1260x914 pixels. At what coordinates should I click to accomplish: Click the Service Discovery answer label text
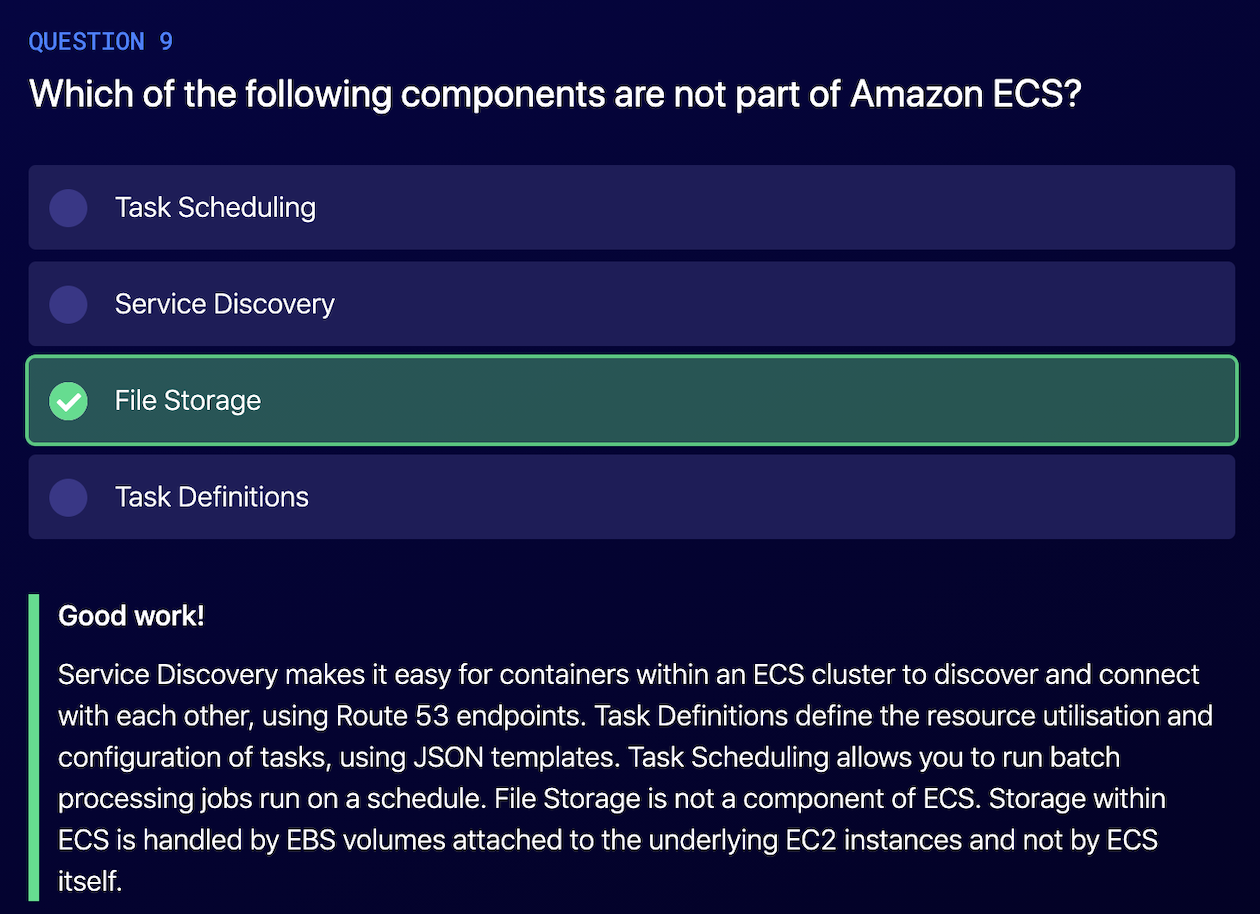pyautogui.click(x=224, y=304)
